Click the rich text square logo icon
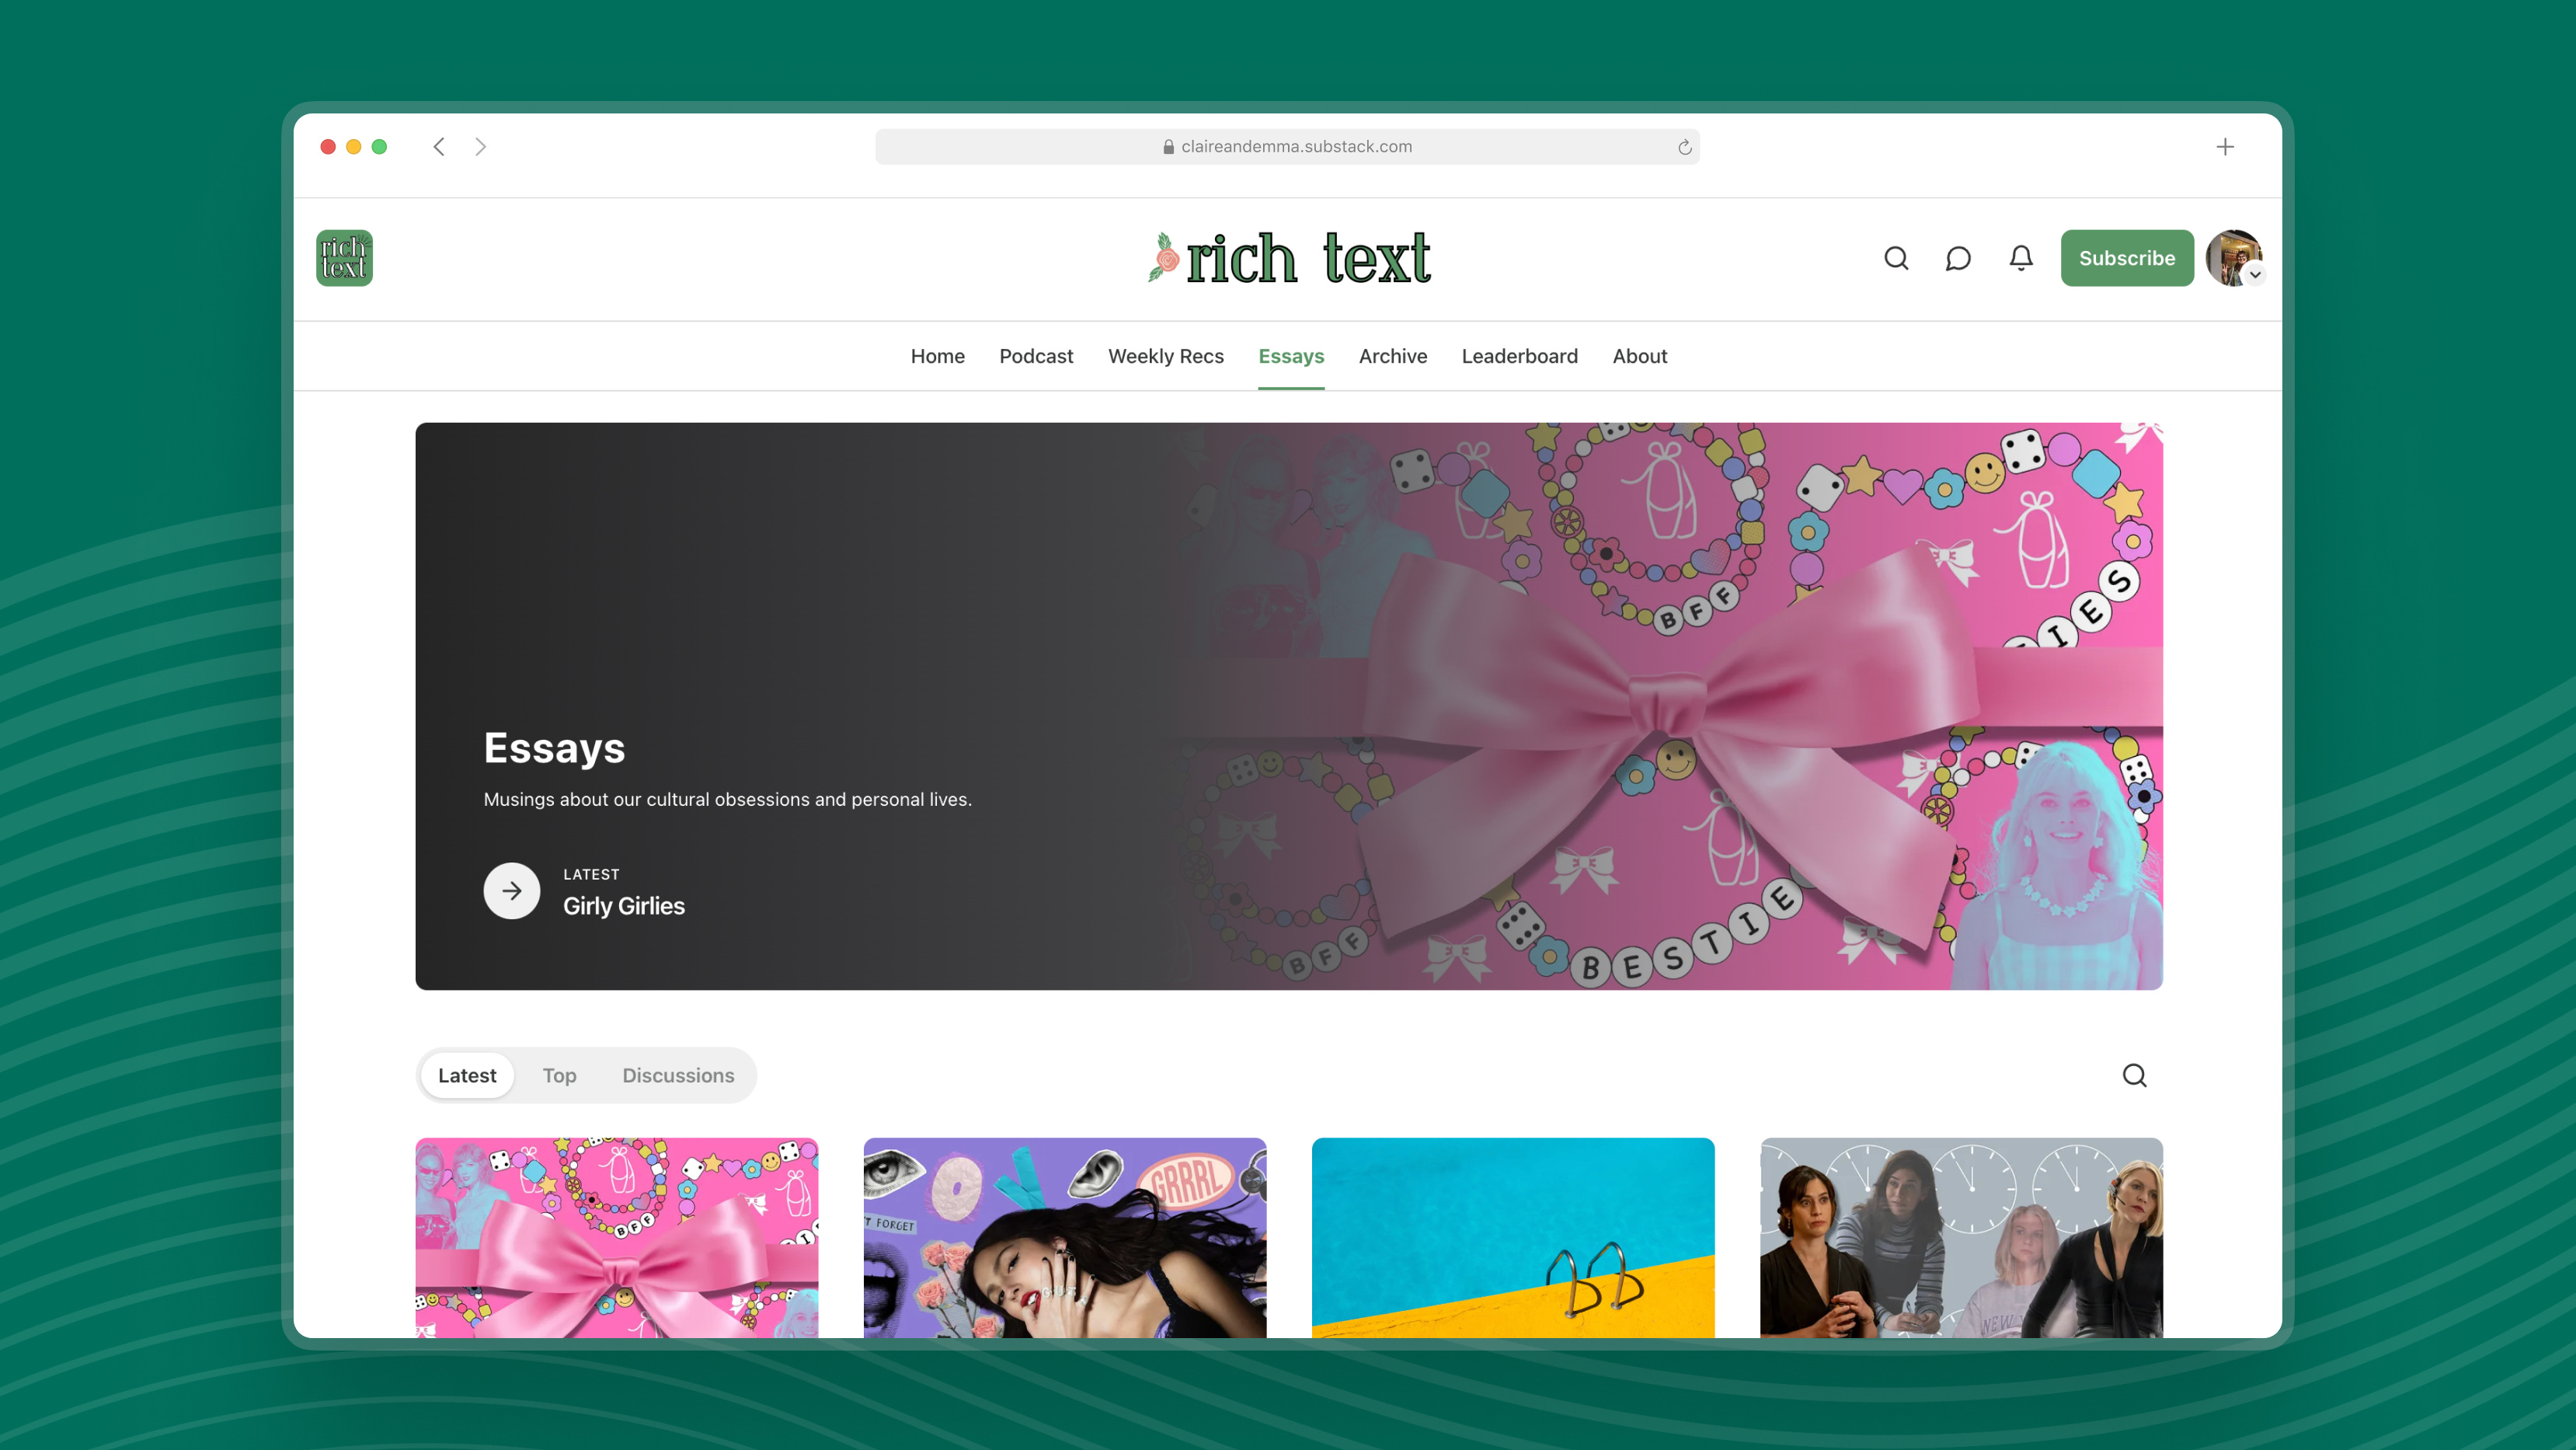Image resolution: width=2576 pixels, height=1450 pixels. tap(344, 258)
